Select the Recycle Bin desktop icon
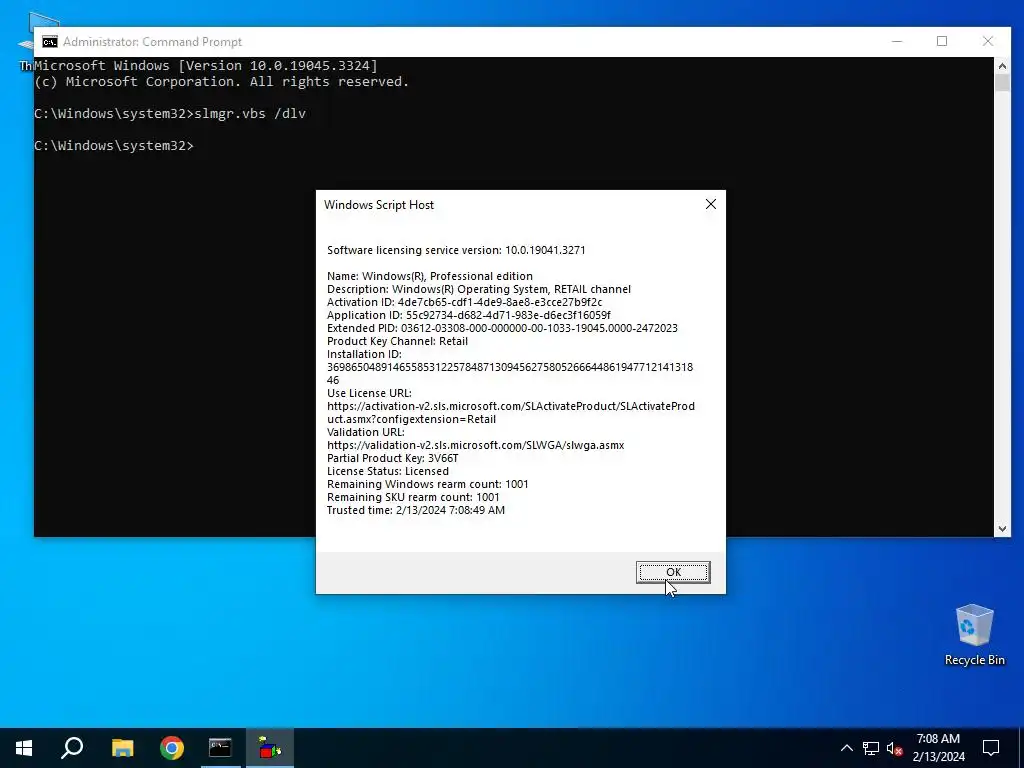 [x=974, y=635]
